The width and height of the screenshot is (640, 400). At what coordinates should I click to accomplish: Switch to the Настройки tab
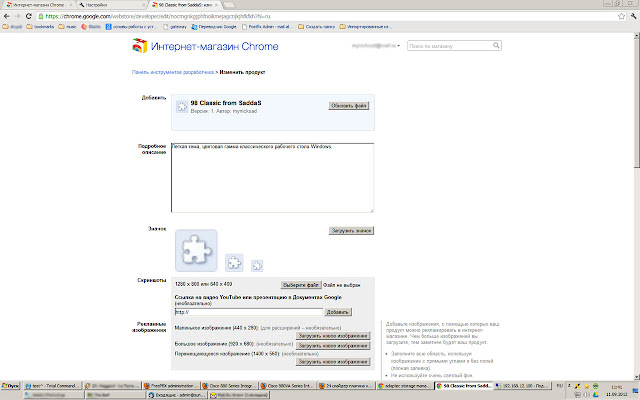point(110,5)
